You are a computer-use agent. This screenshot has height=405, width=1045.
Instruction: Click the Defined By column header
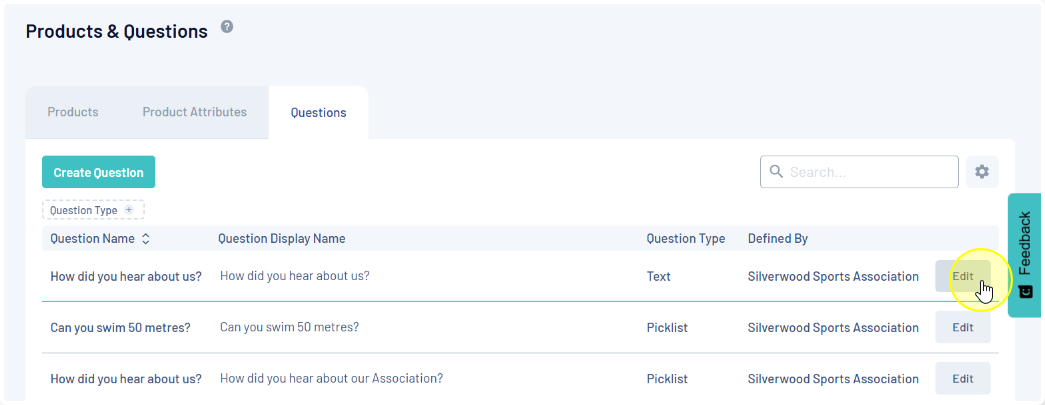click(x=777, y=239)
